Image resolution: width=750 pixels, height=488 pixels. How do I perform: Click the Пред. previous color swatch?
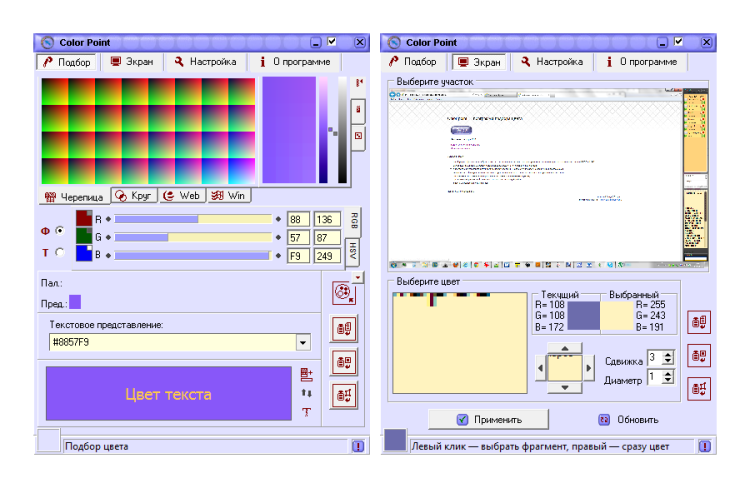pyautogui.click(x=75, y=302)
